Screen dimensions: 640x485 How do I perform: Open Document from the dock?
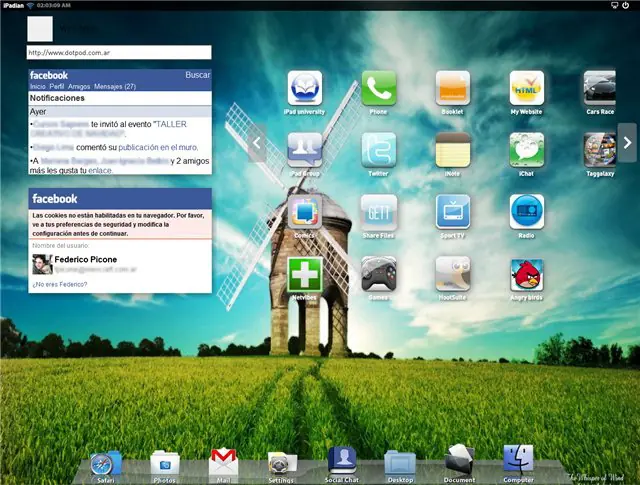click(x=460, y=461)
